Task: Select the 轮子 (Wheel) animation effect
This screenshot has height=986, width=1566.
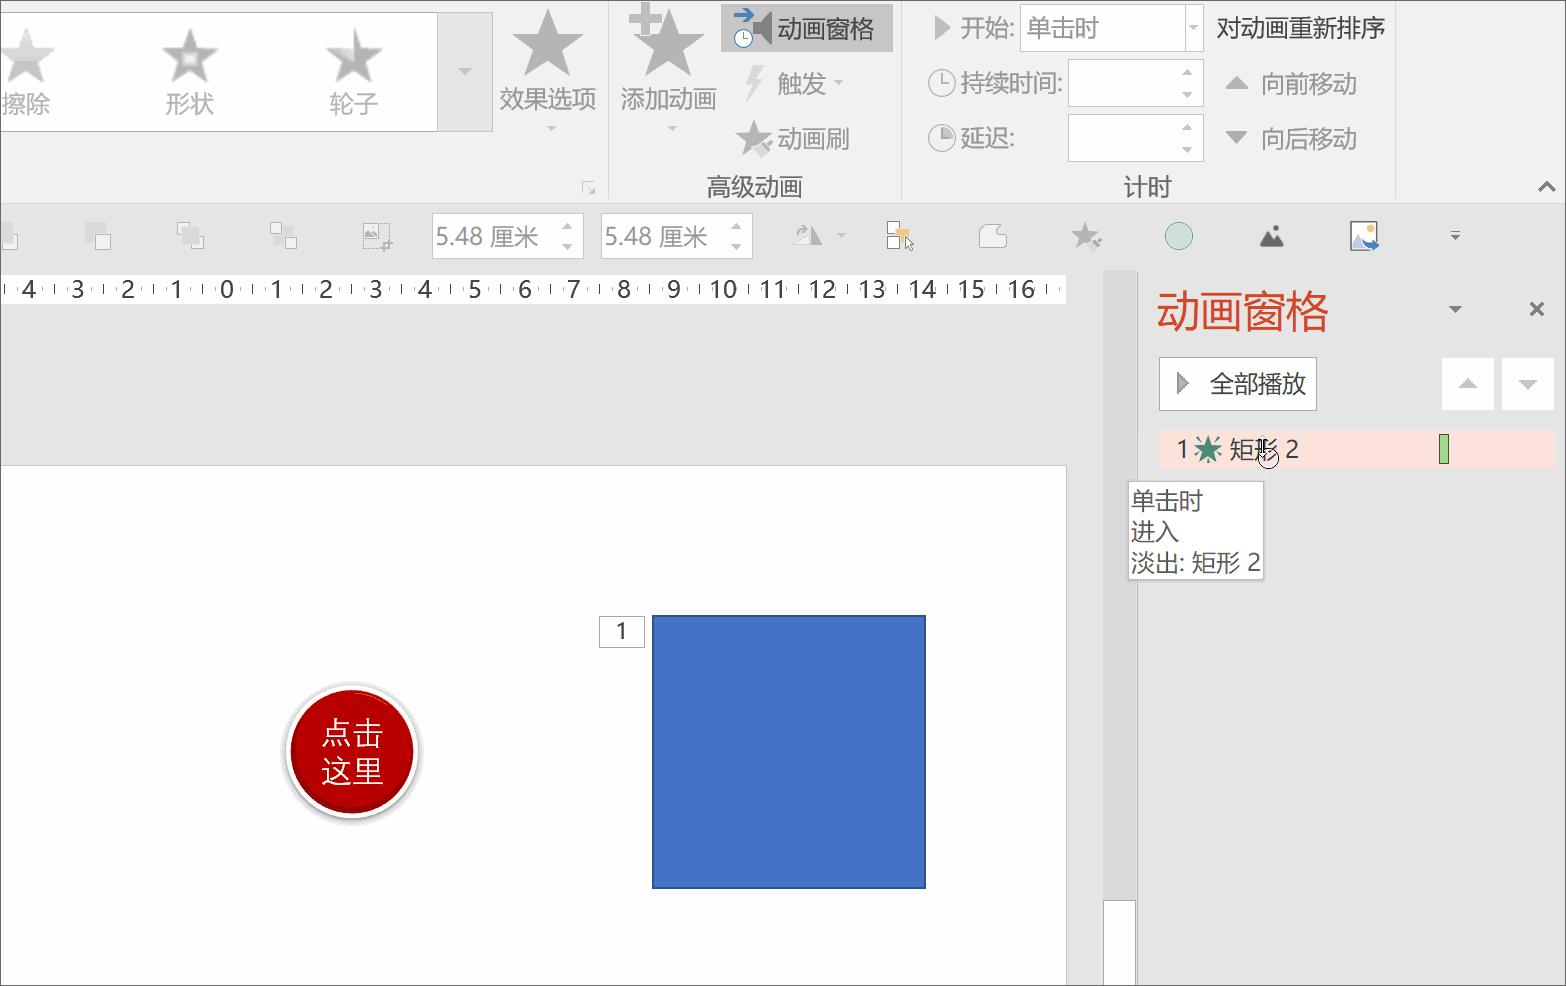Action: (352, 70)
